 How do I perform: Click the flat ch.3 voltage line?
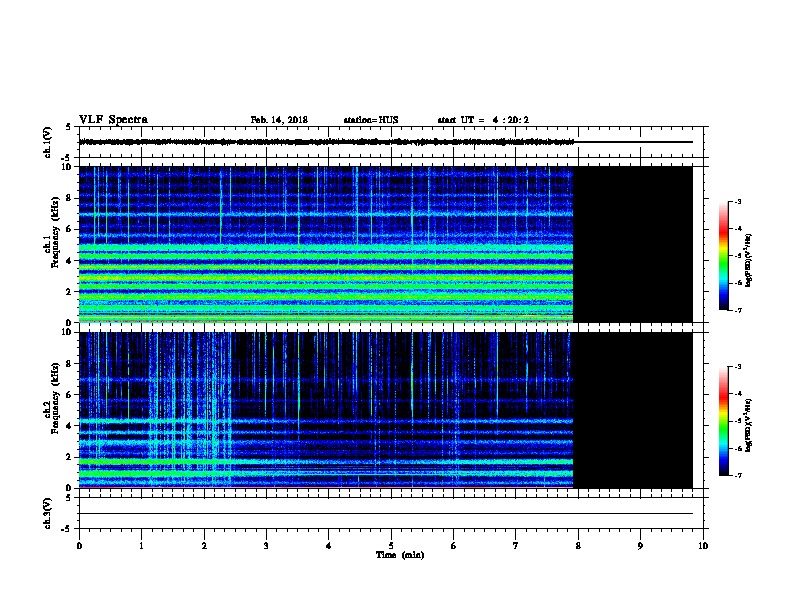click(386, 514)
